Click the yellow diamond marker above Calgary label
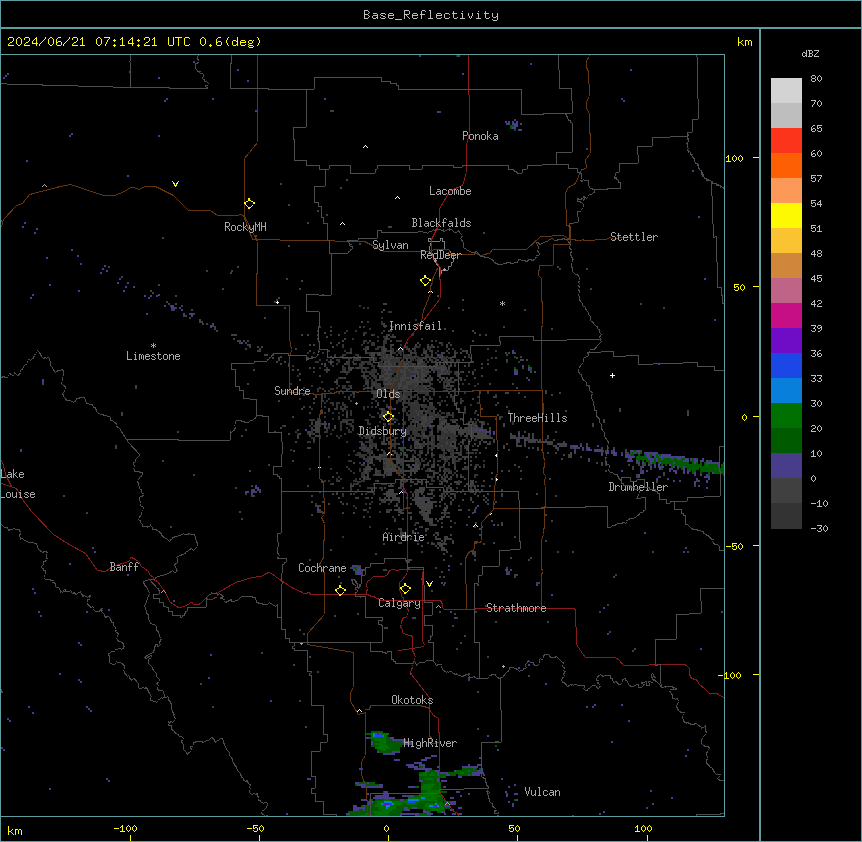862x842 pixels. coord(405,589)
